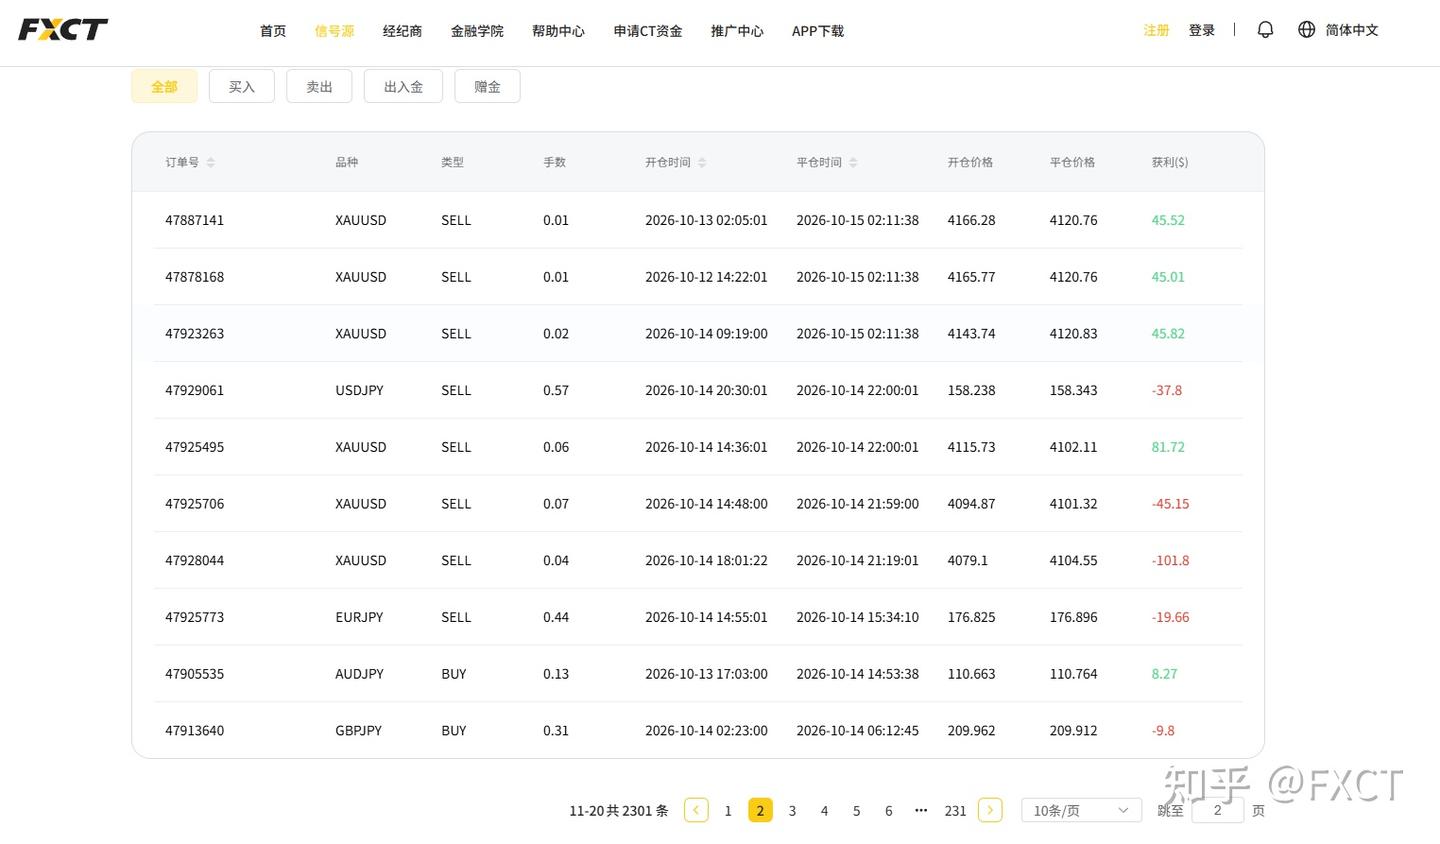Open 信号源 in navigation
Screen dimensions: 1440x844
click(x=334, y=31)
